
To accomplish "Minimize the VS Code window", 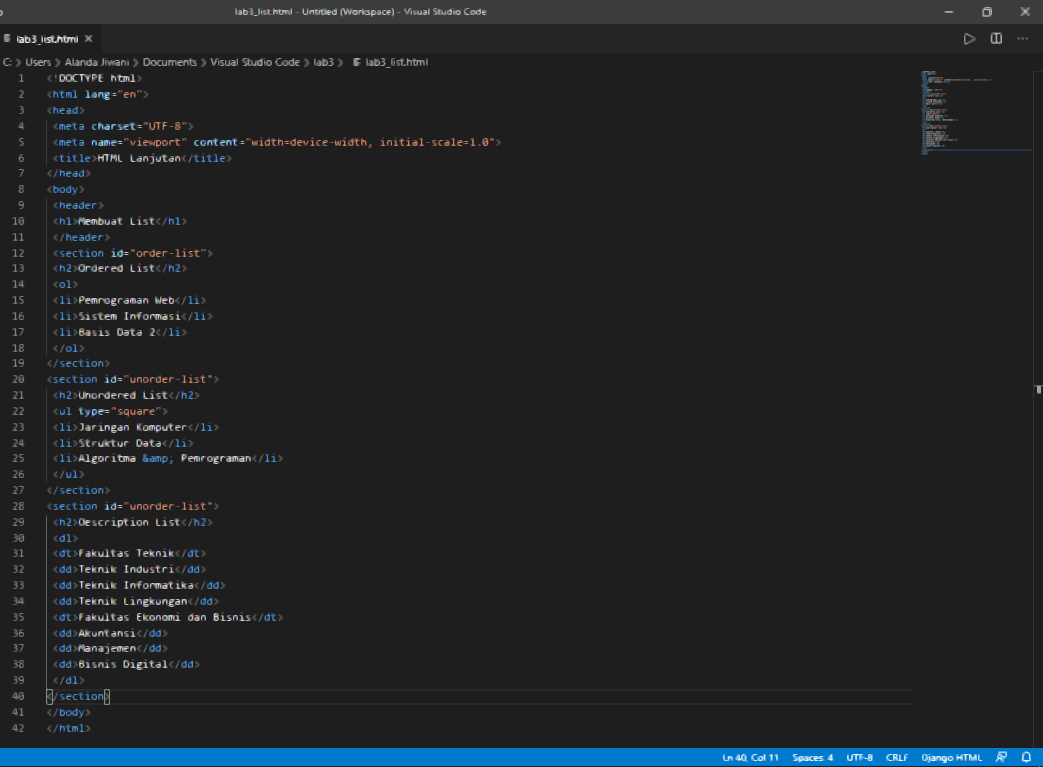I will 949,11.
